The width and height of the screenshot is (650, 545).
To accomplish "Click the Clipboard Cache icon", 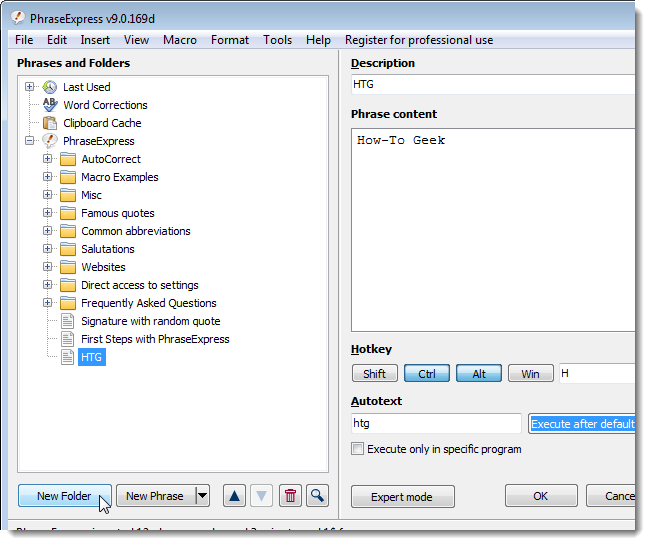I will 50,123.
